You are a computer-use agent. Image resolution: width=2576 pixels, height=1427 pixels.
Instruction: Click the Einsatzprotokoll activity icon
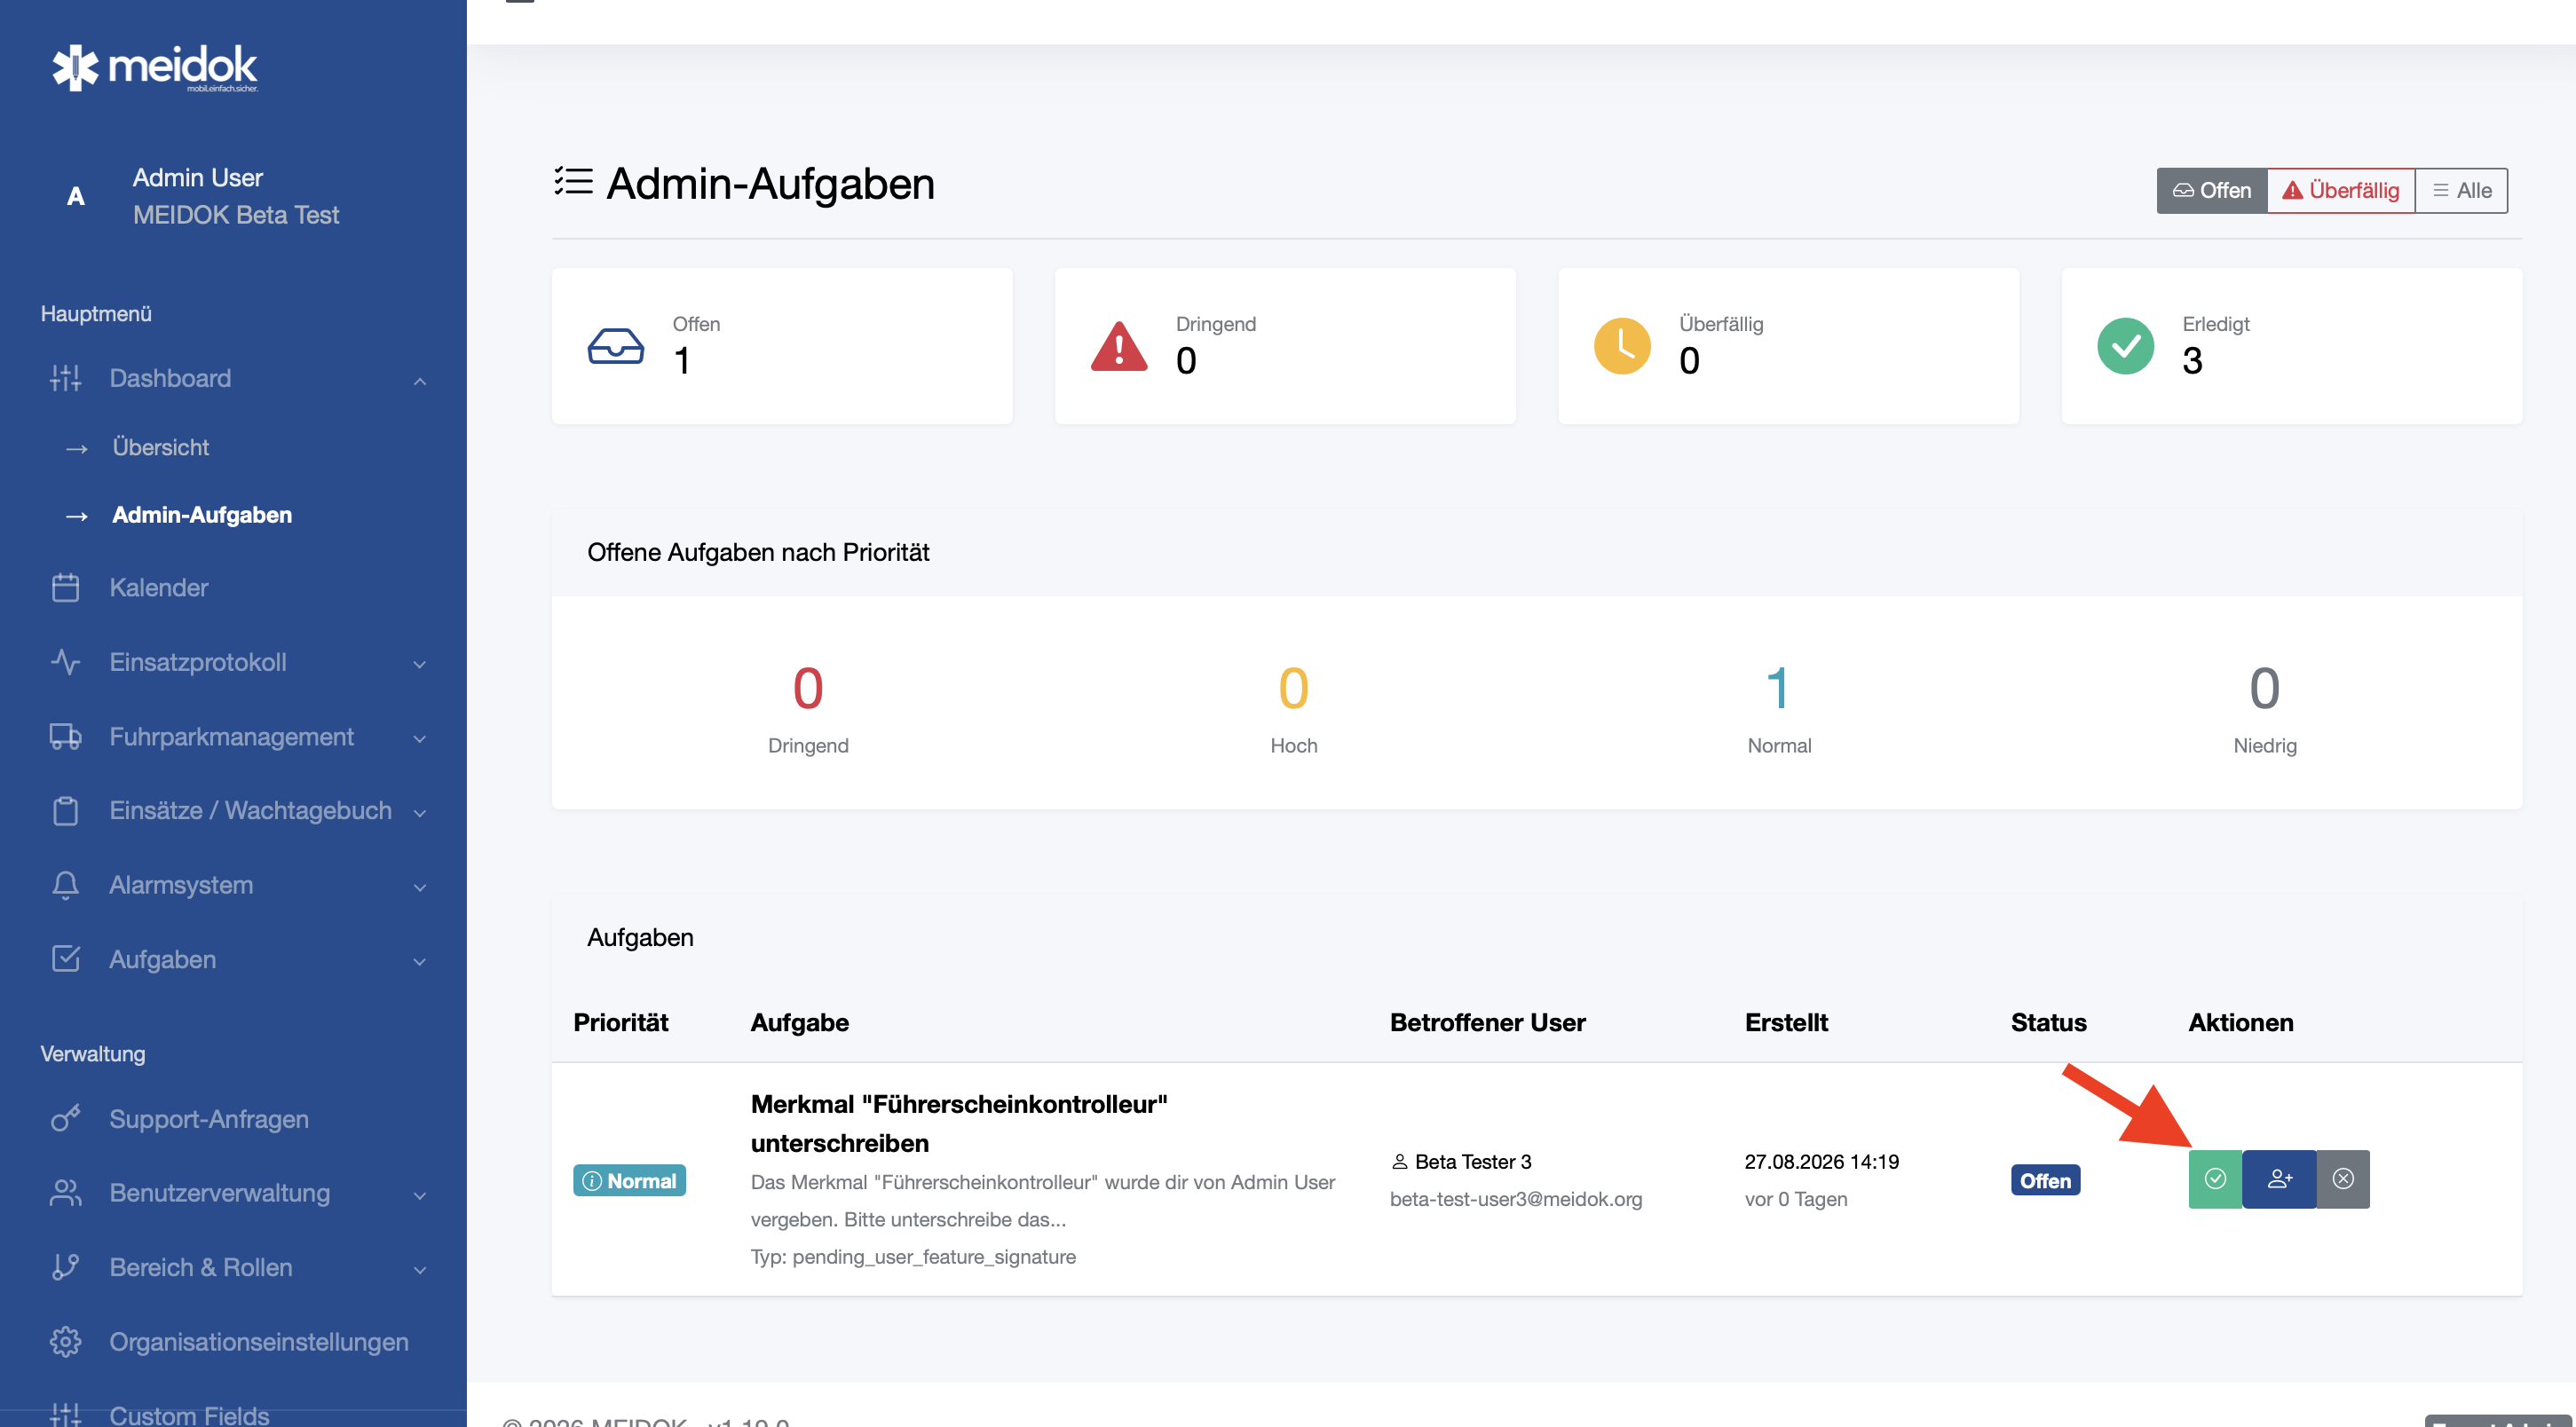pos(65,662)
